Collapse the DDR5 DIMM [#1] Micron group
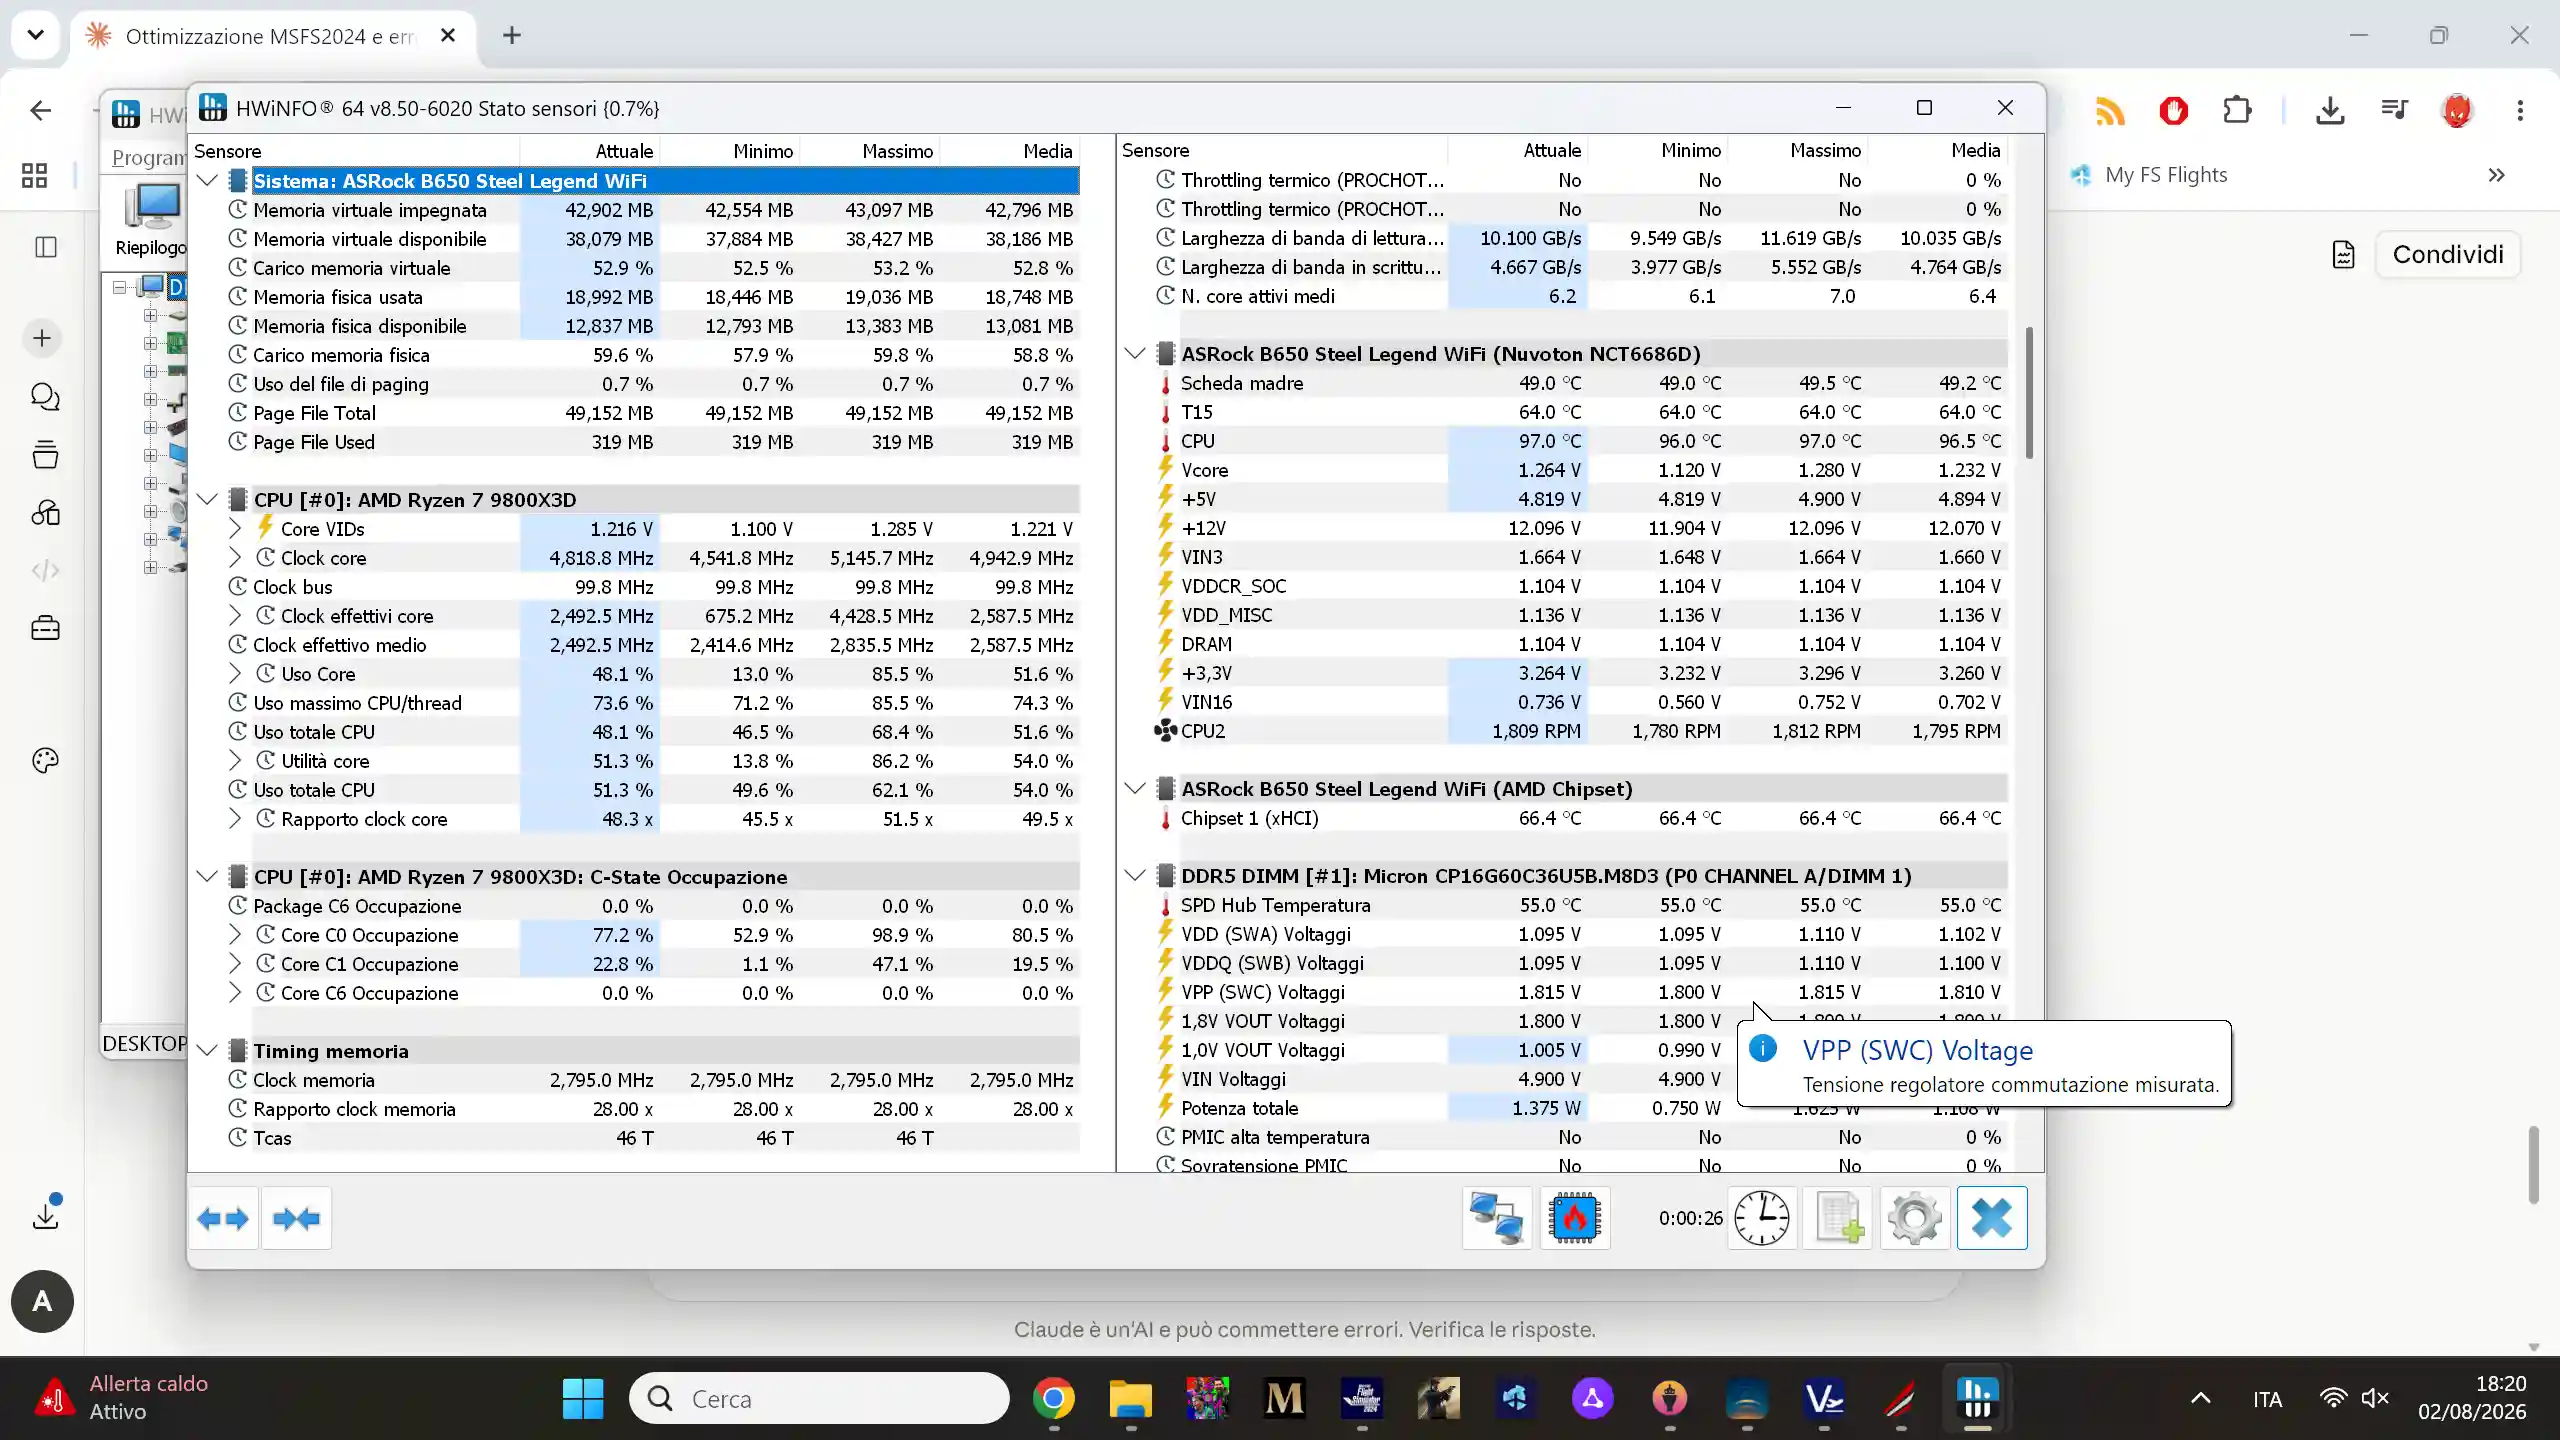 [x=1135, y=876]
